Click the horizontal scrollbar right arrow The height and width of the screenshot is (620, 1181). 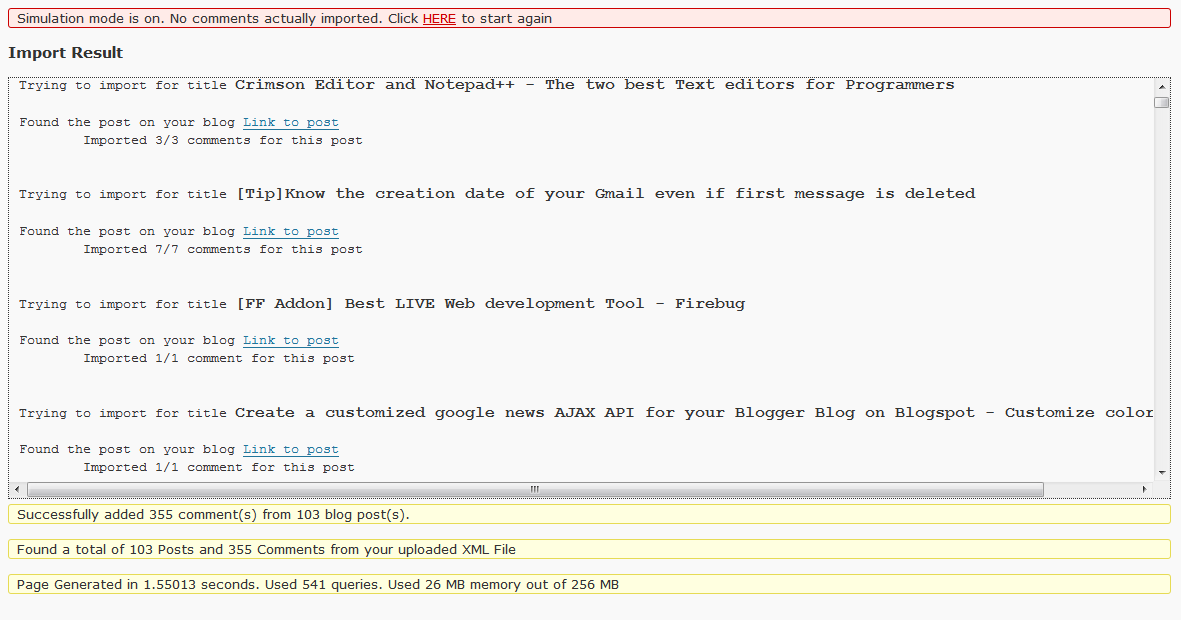click(x=1145, y=490)
